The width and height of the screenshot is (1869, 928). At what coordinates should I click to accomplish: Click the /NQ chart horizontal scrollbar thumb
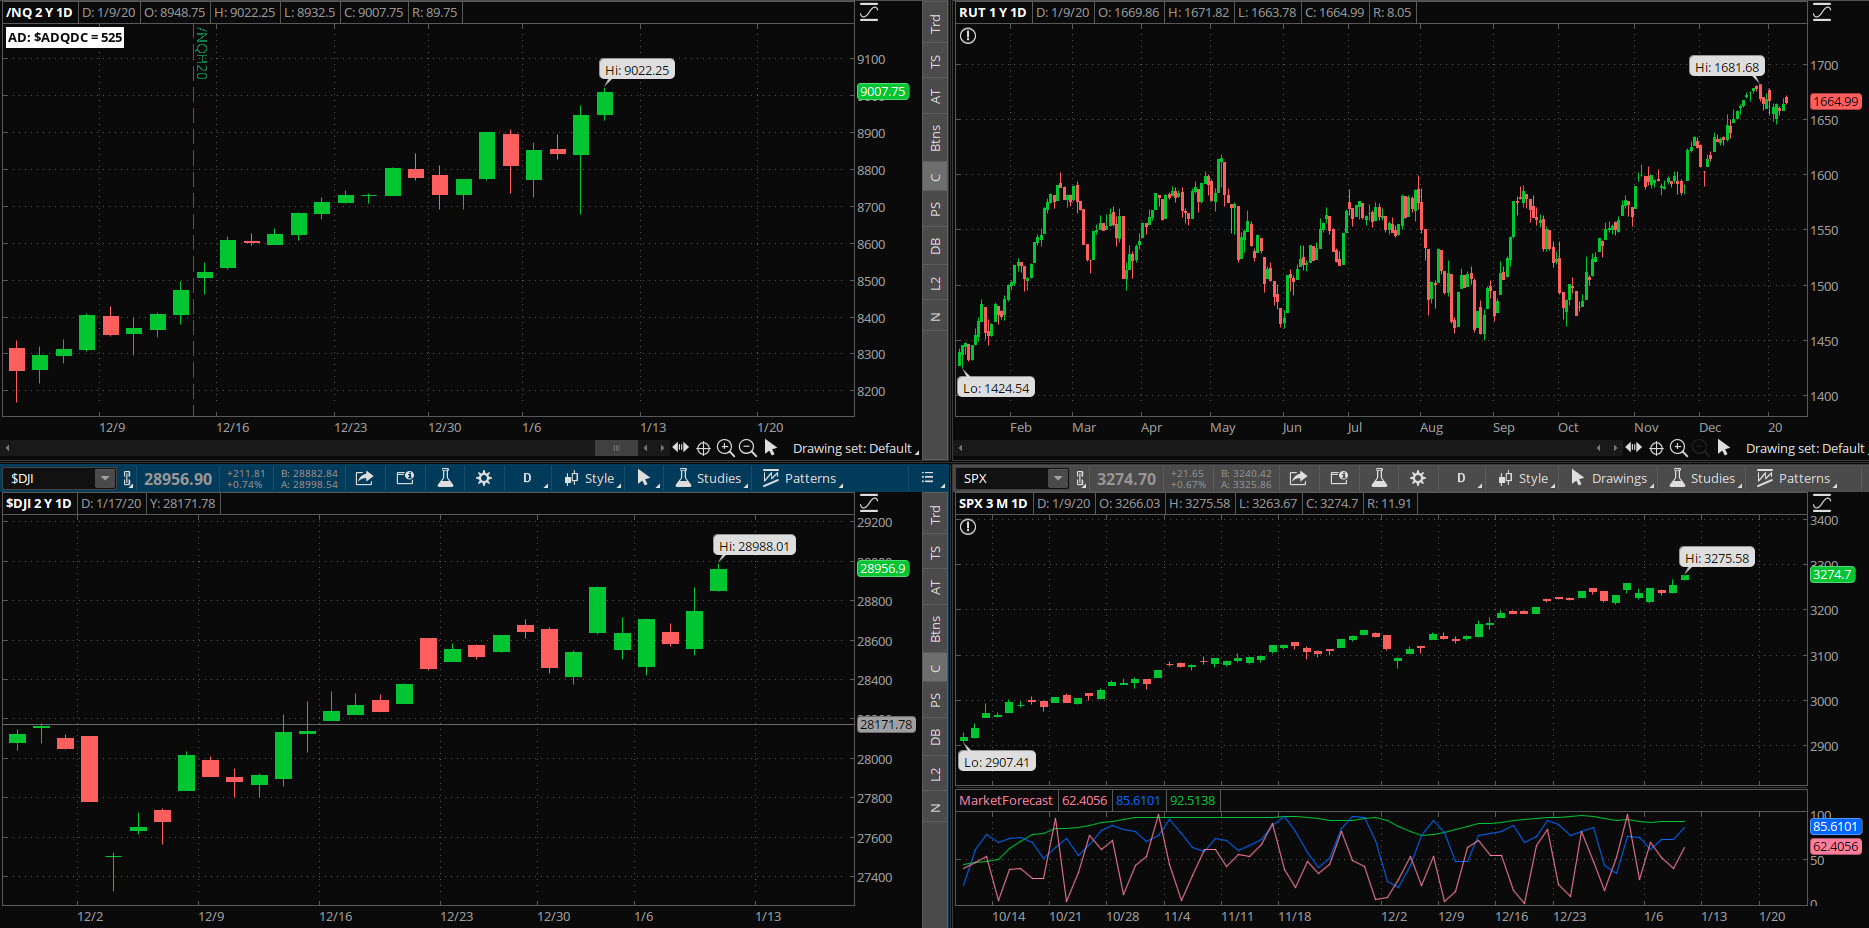(617, 447)
